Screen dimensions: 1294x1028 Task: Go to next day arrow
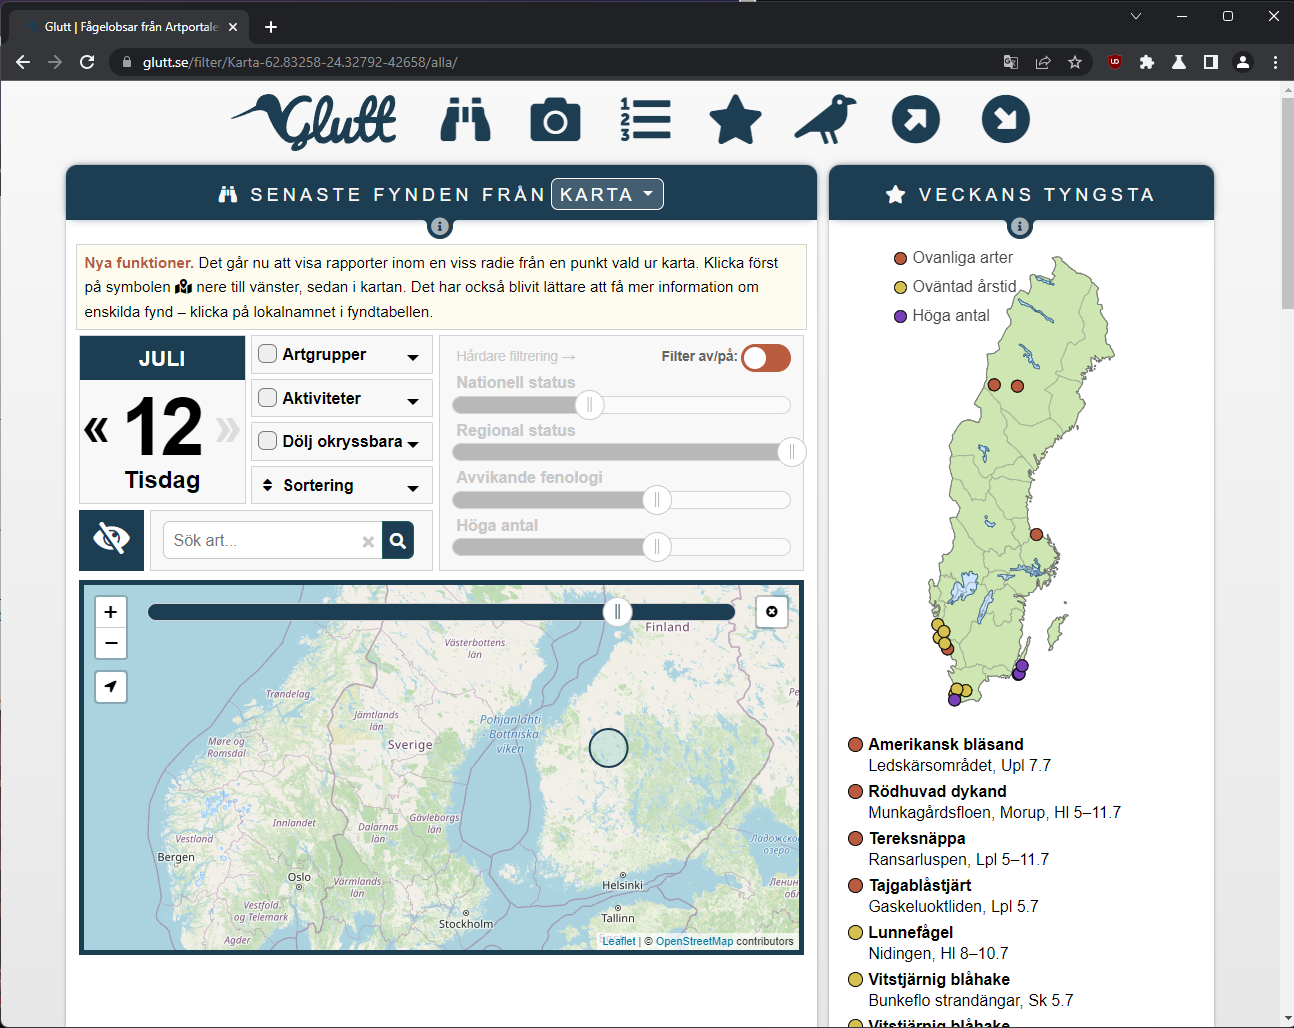(x=228, y=430)
